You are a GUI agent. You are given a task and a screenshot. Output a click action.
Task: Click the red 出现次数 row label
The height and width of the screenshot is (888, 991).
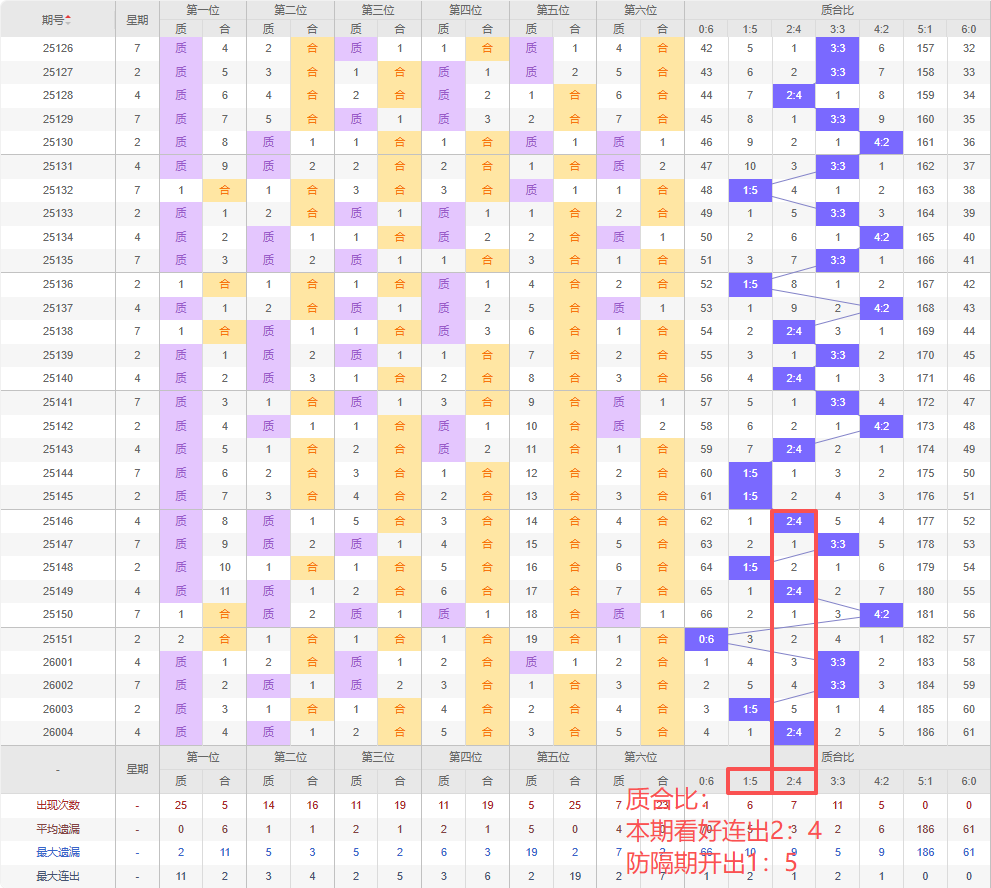(58, 805)
